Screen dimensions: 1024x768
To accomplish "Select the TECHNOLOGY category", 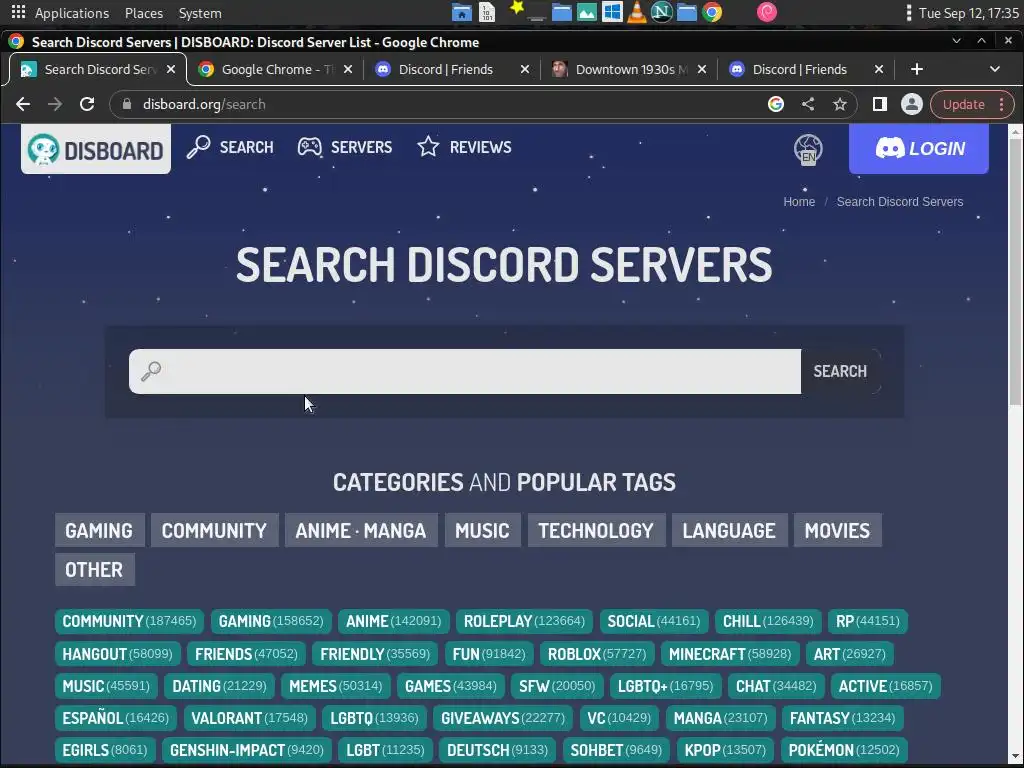I will point(596,530).
